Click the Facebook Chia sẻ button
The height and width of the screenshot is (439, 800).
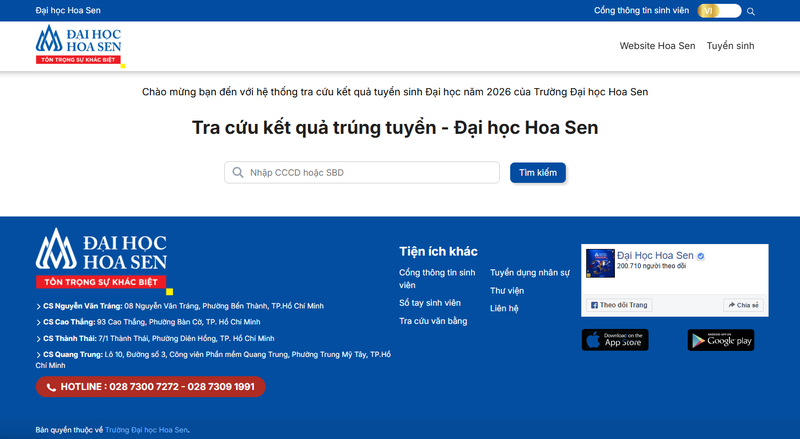(743, 305)
